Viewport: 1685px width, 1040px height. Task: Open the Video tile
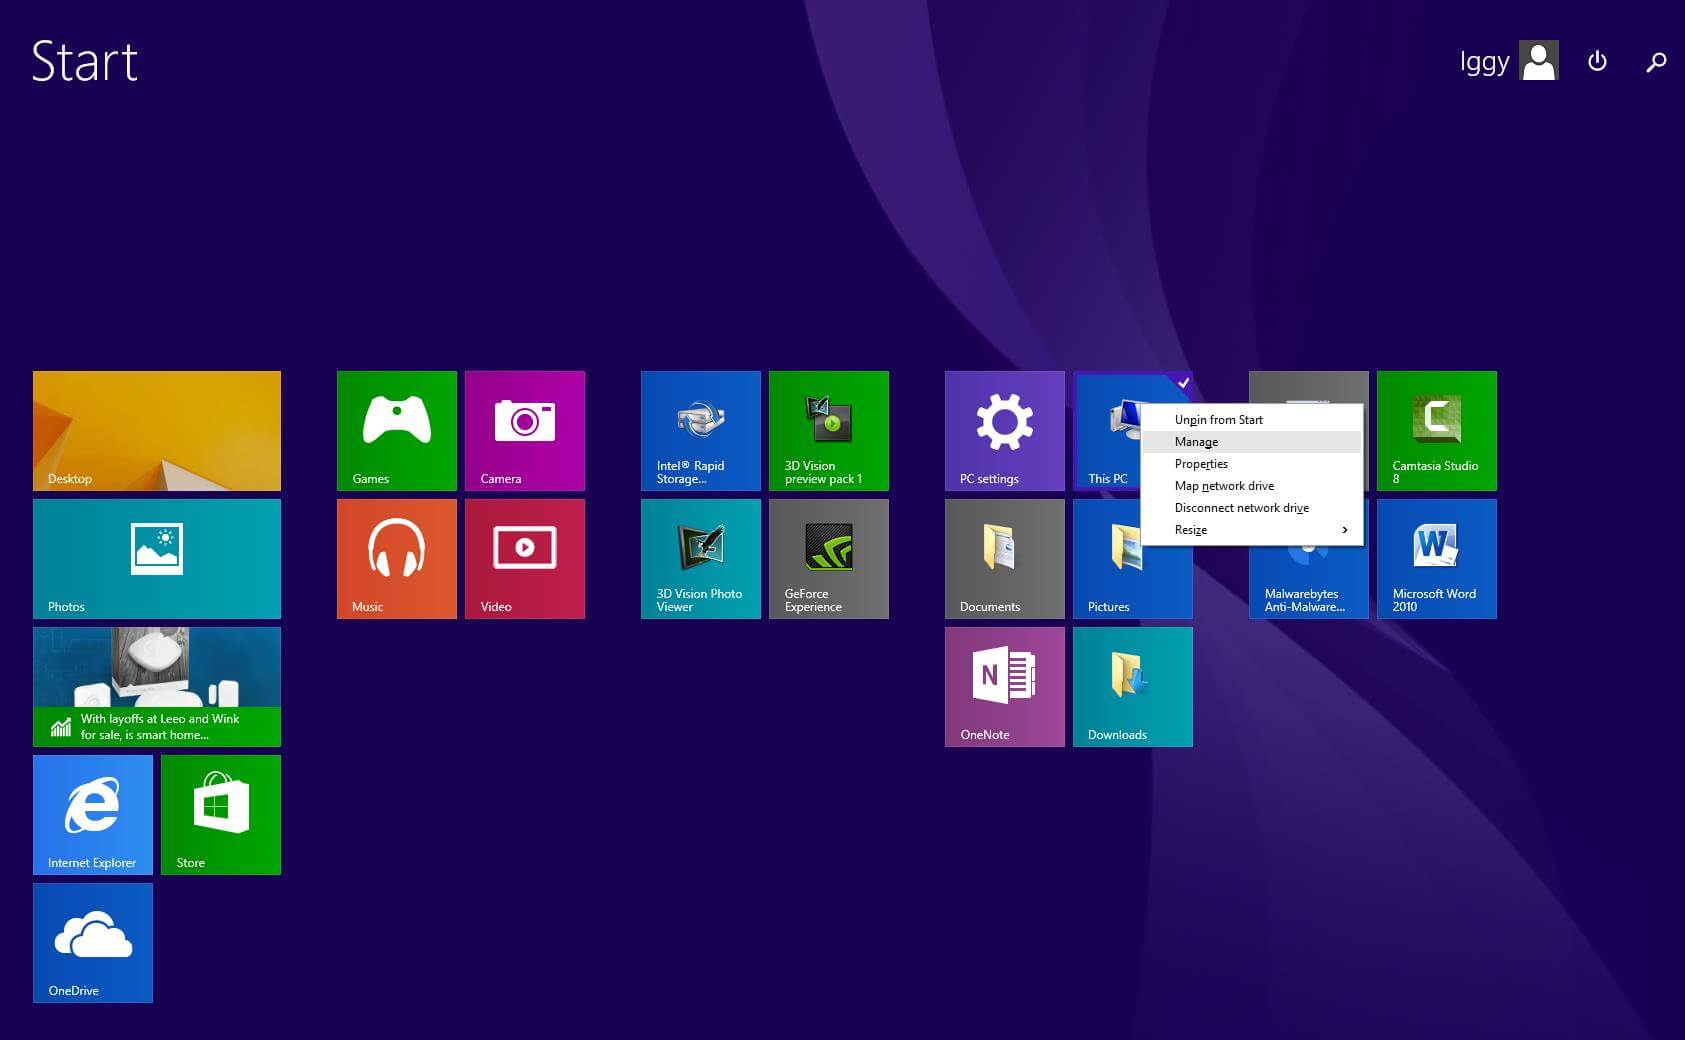[x=524, y=558]
